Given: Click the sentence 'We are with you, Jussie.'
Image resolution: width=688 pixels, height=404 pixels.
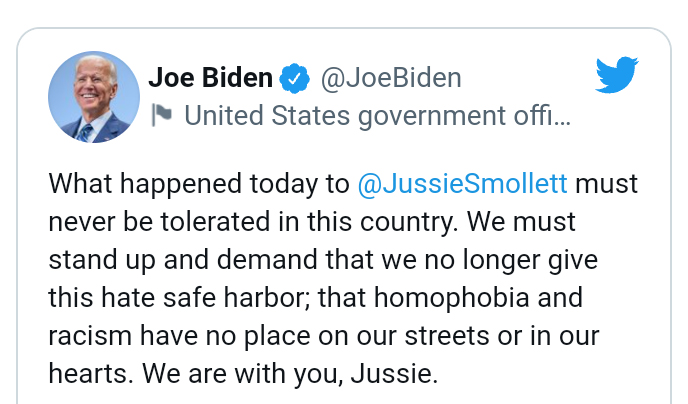Looking at the screenshot, I should click(x=290, y=375).
